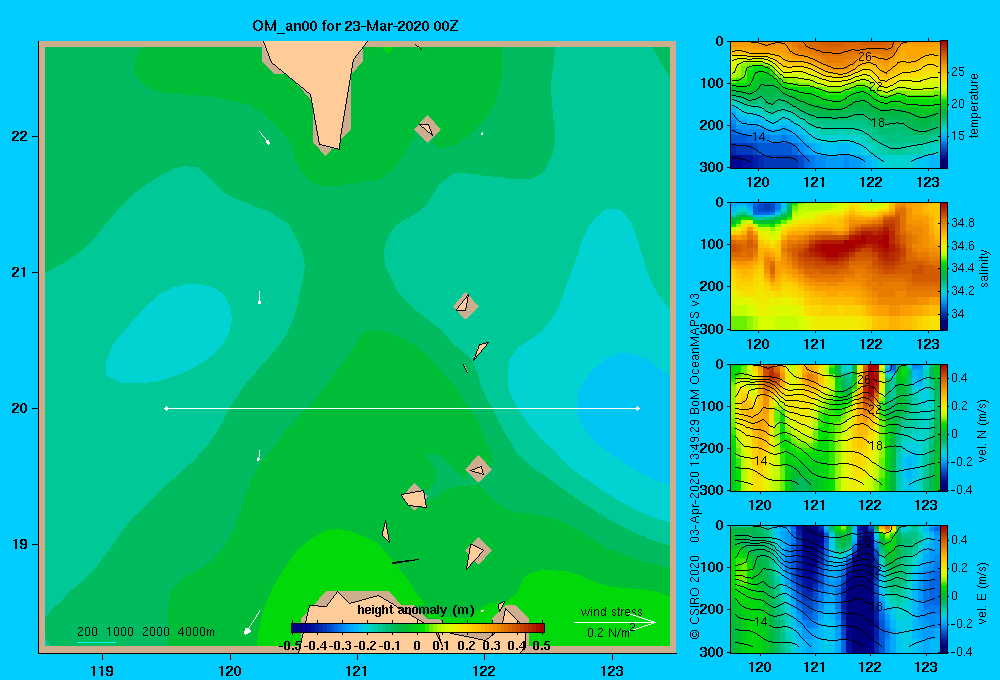Click the island near 20.8N 121.85E
The image size is (1000, 680).
(x=466, y=305)
